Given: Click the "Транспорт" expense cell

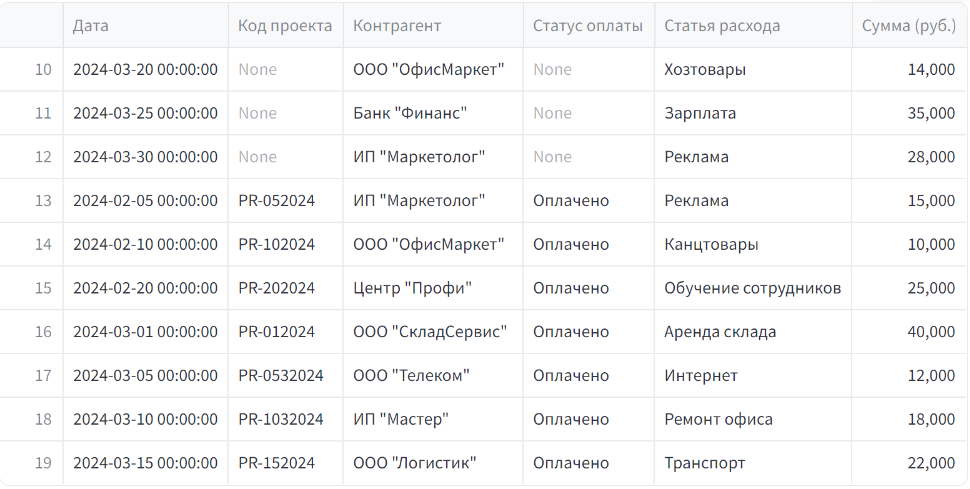Looking at the screenshot, I should pyautogui.click(x=753, y=463).
